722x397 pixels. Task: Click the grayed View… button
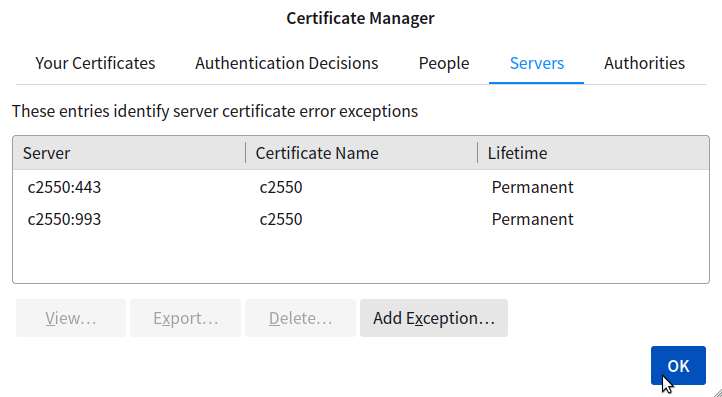point(71,318)
